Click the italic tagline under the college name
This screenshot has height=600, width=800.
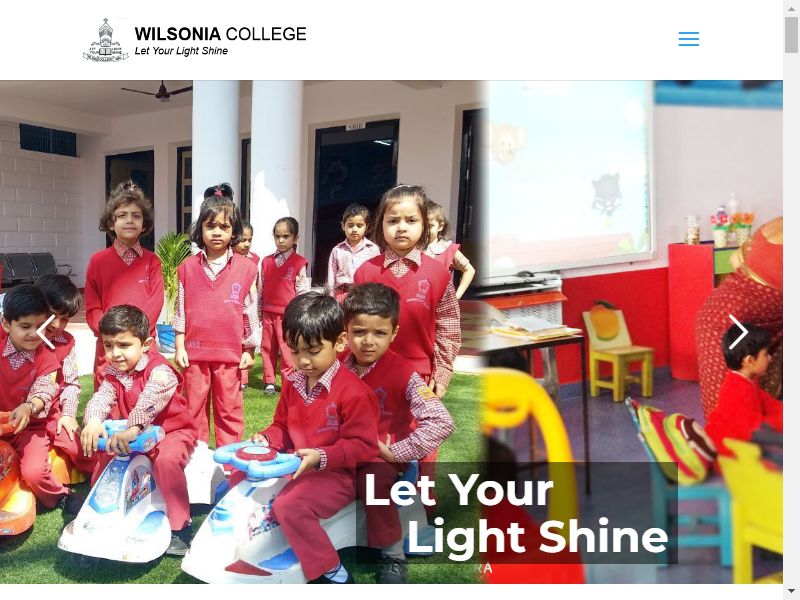tap(181, 51)
